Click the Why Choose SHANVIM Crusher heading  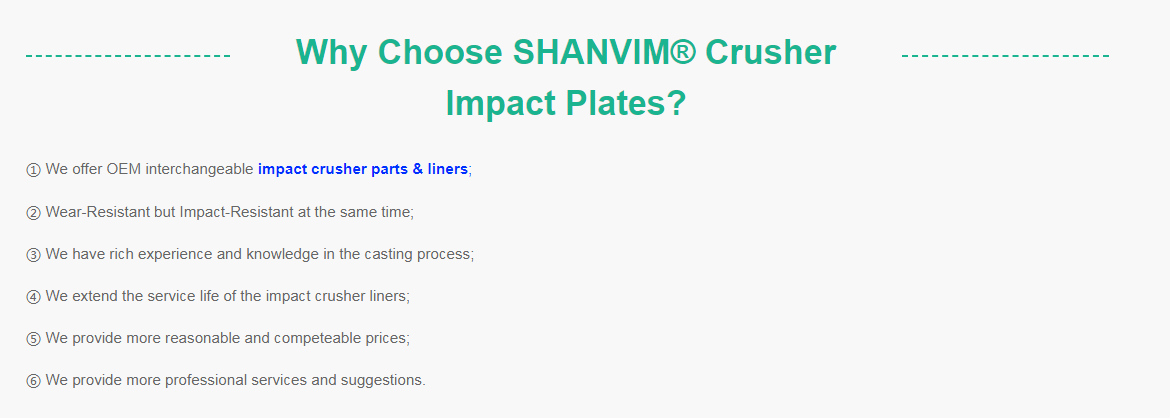coord(566,52)
